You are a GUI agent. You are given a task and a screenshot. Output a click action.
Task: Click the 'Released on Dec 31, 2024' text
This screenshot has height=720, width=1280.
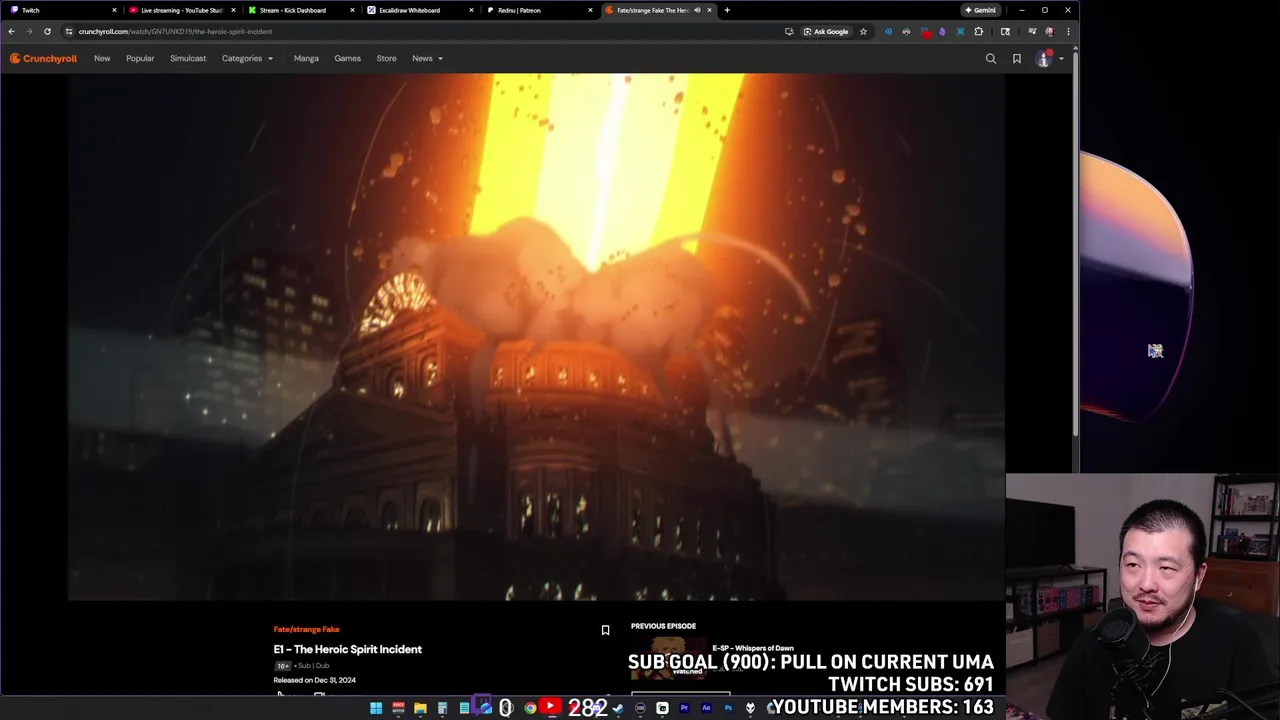tap(314, 680)
